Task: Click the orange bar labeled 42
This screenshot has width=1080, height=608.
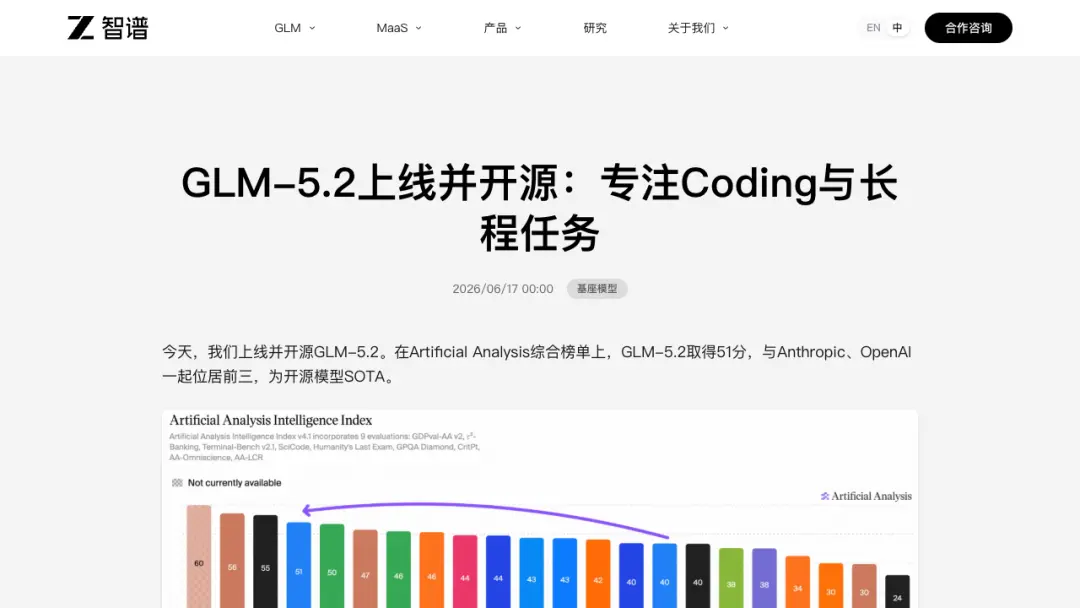Action: [x=598, y=574]
